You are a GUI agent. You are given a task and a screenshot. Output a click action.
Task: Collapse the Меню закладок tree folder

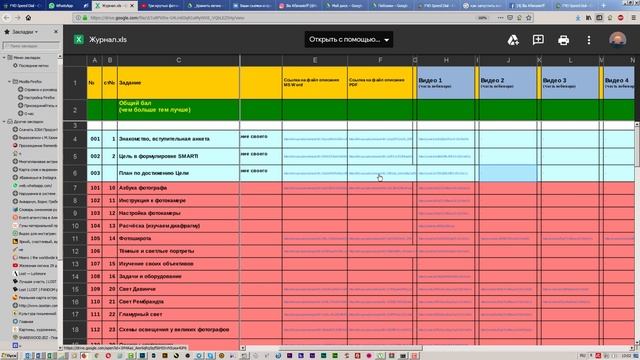(4, 58)
